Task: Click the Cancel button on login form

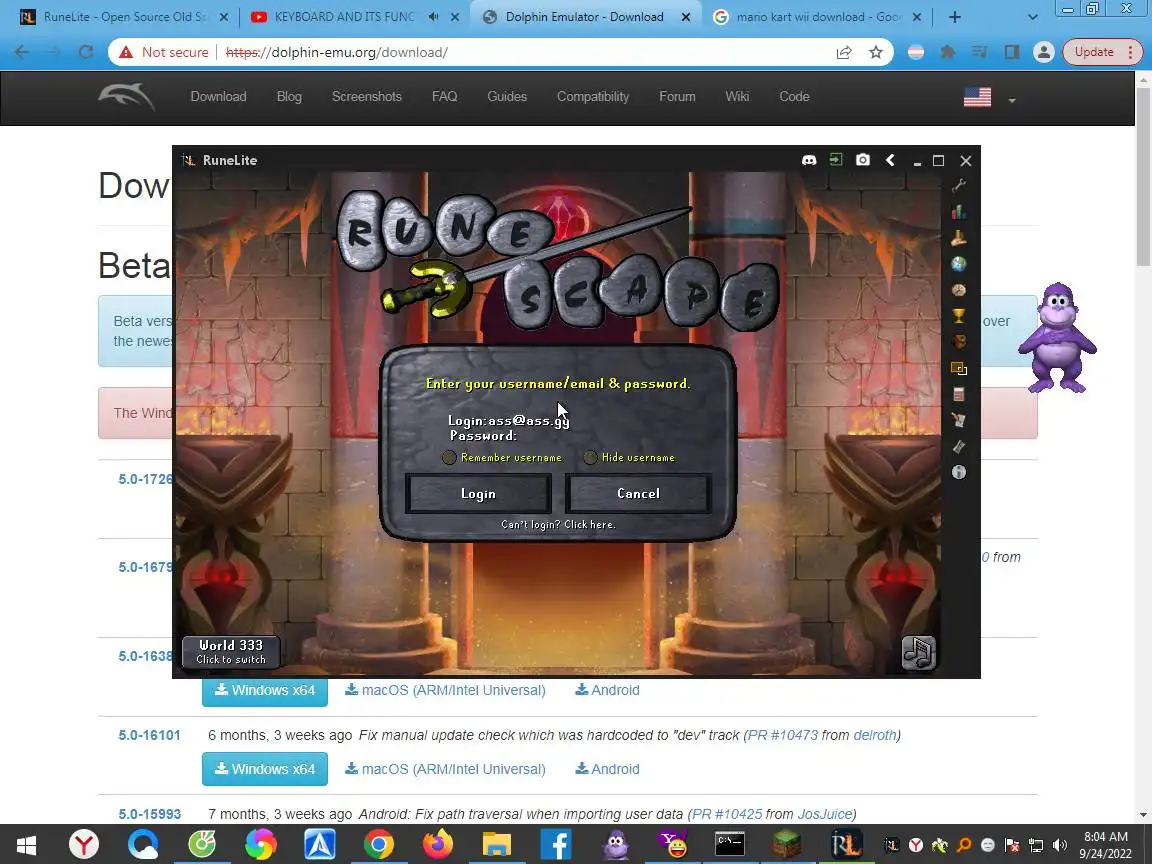Action: click(638, 494)
